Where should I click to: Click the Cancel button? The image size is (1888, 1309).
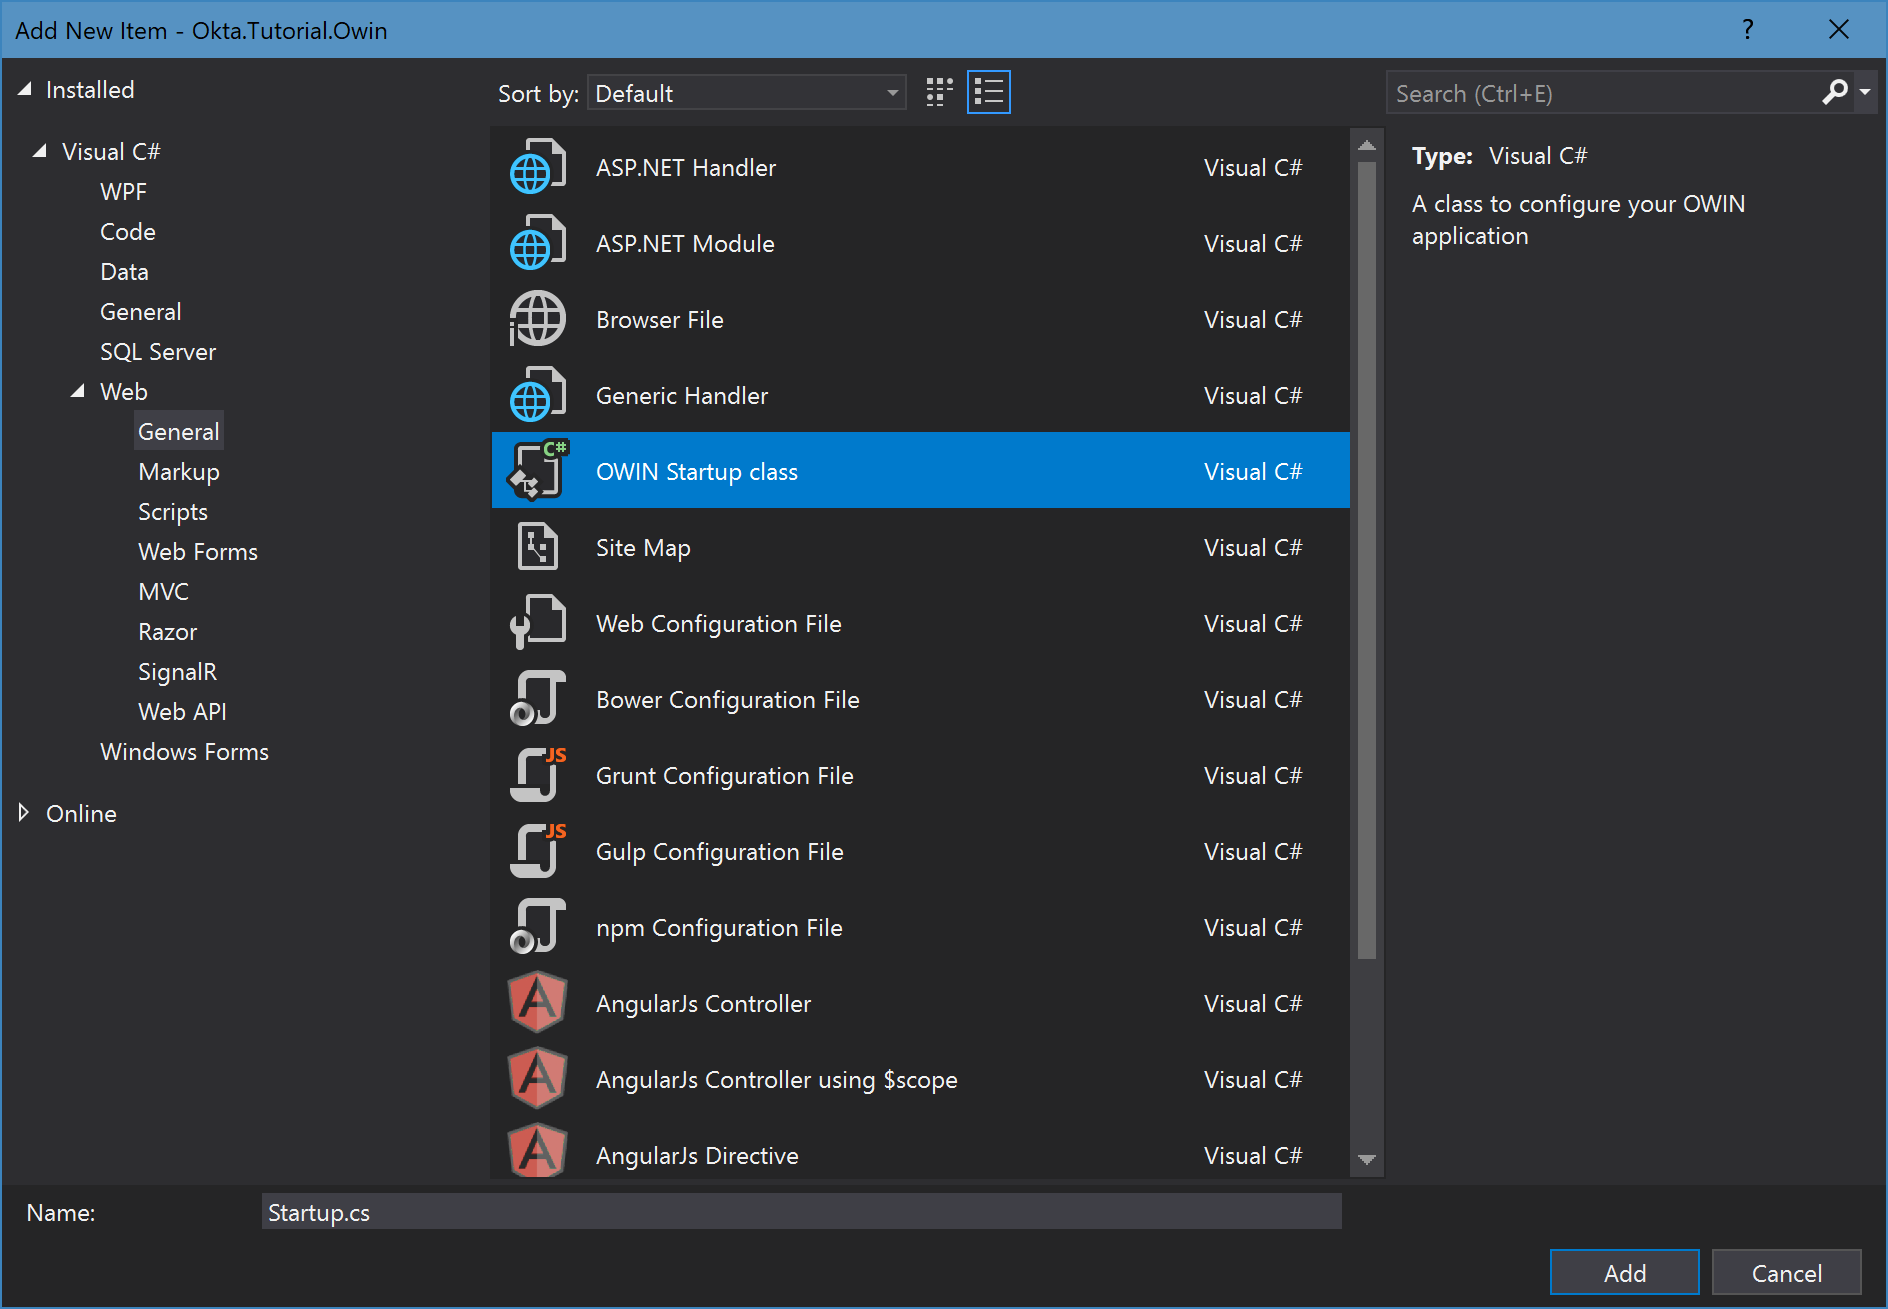point(1785,1273)
